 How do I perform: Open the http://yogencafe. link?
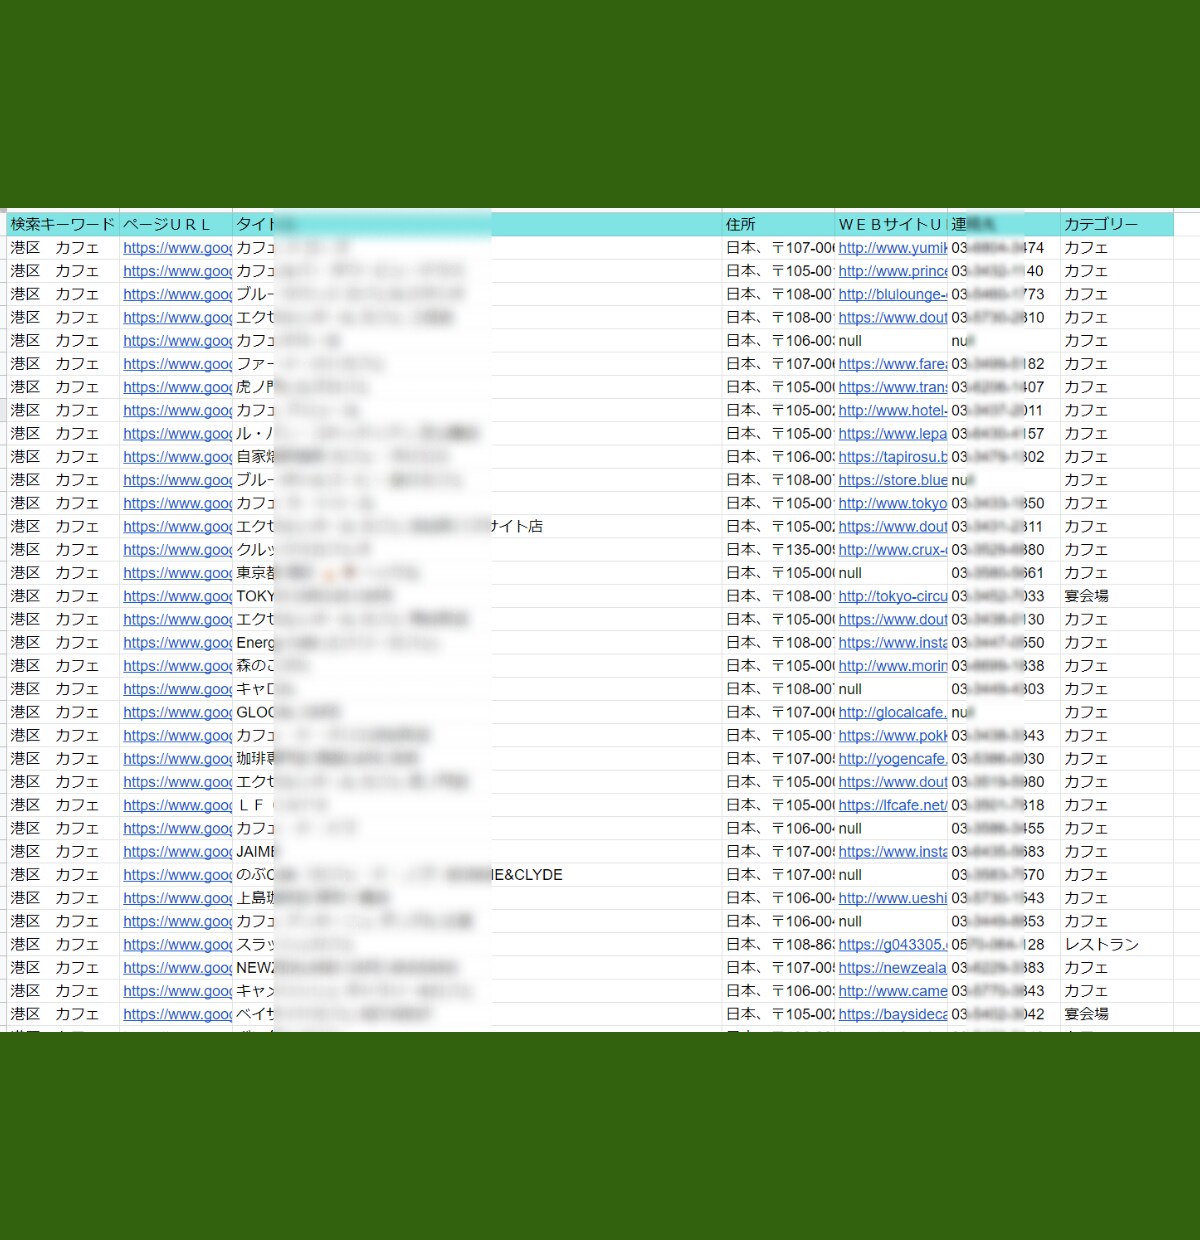point(893,759)
